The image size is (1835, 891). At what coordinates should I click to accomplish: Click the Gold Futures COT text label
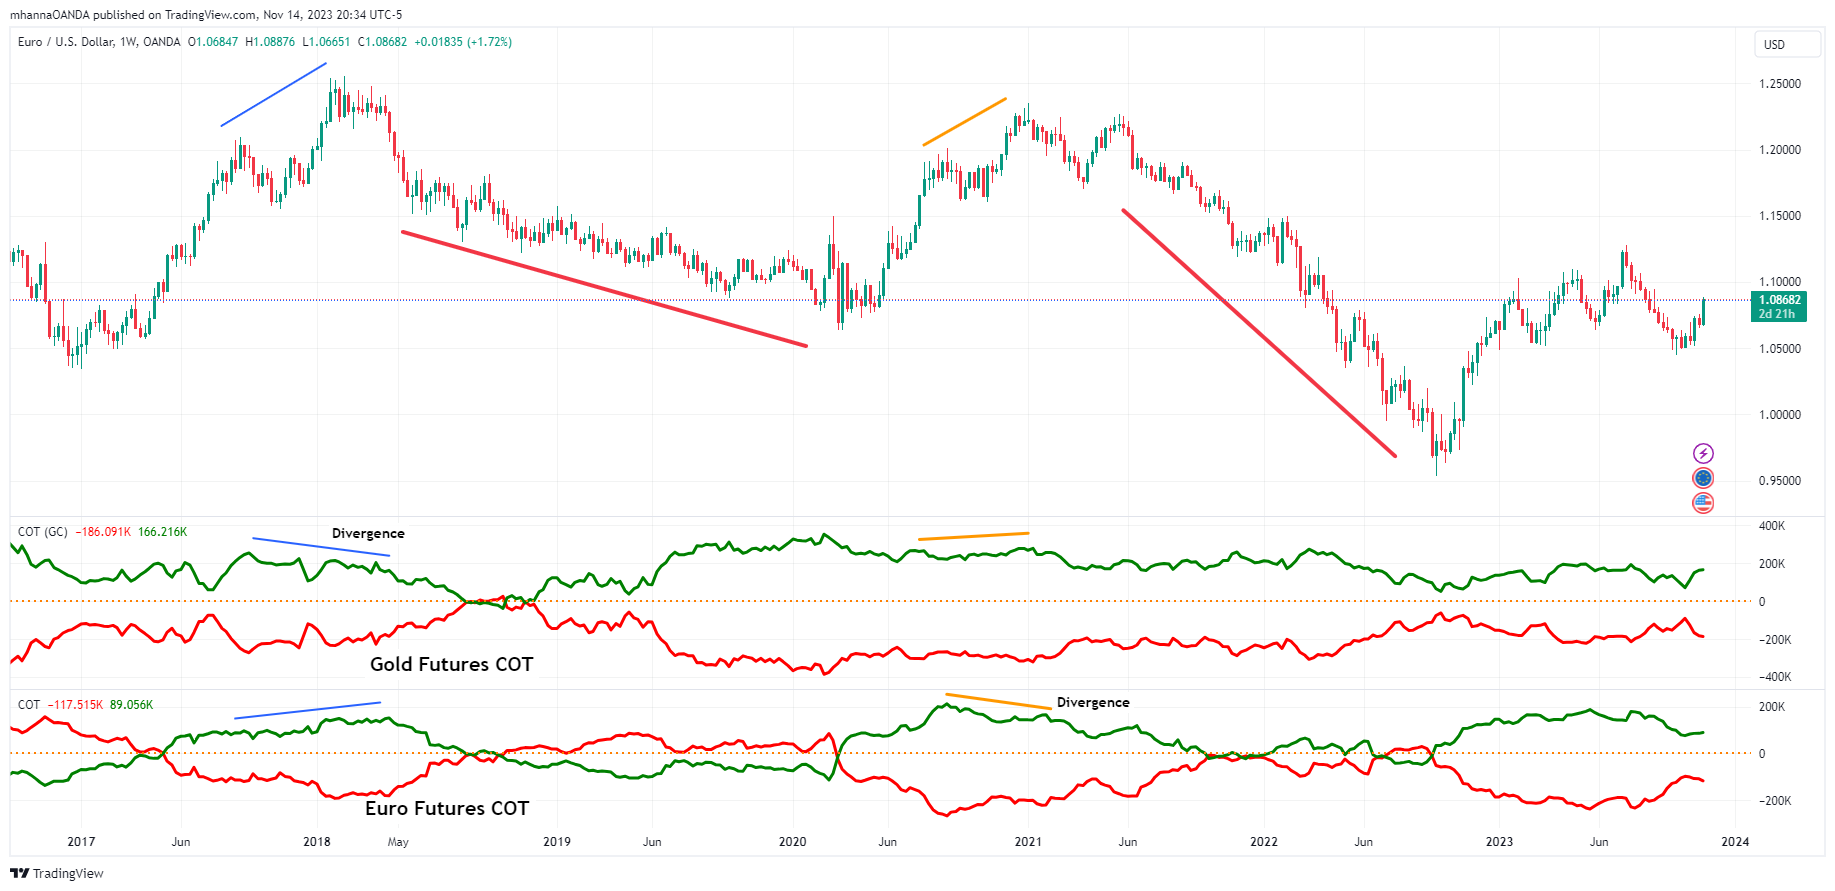(x=451, y=665)
